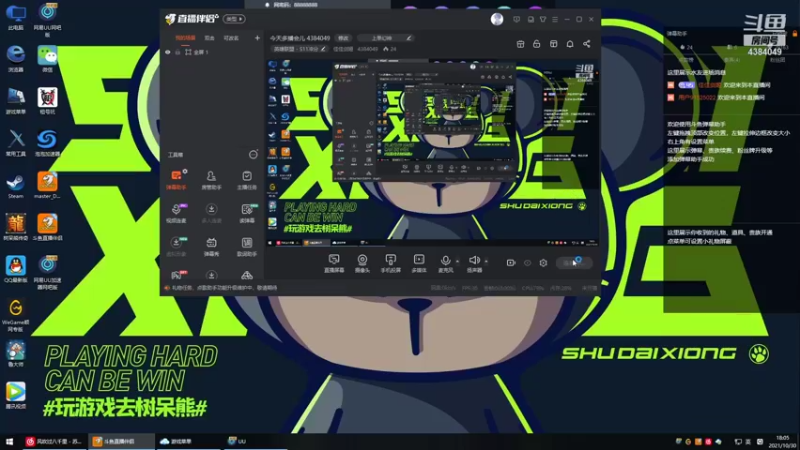Image resolution: width=800 pixels, height=450 pixels.
Task: Add 手机投屏 phone casting source
Action: (x=391, y=263)
